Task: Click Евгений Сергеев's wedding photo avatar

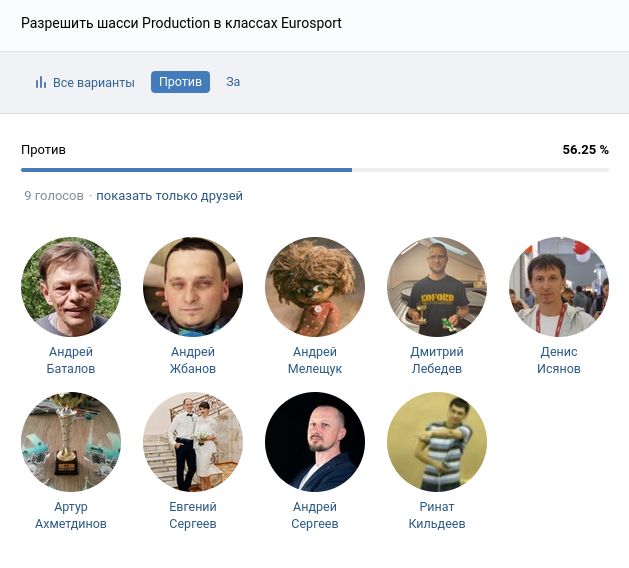Action: (x=193, y=442)
